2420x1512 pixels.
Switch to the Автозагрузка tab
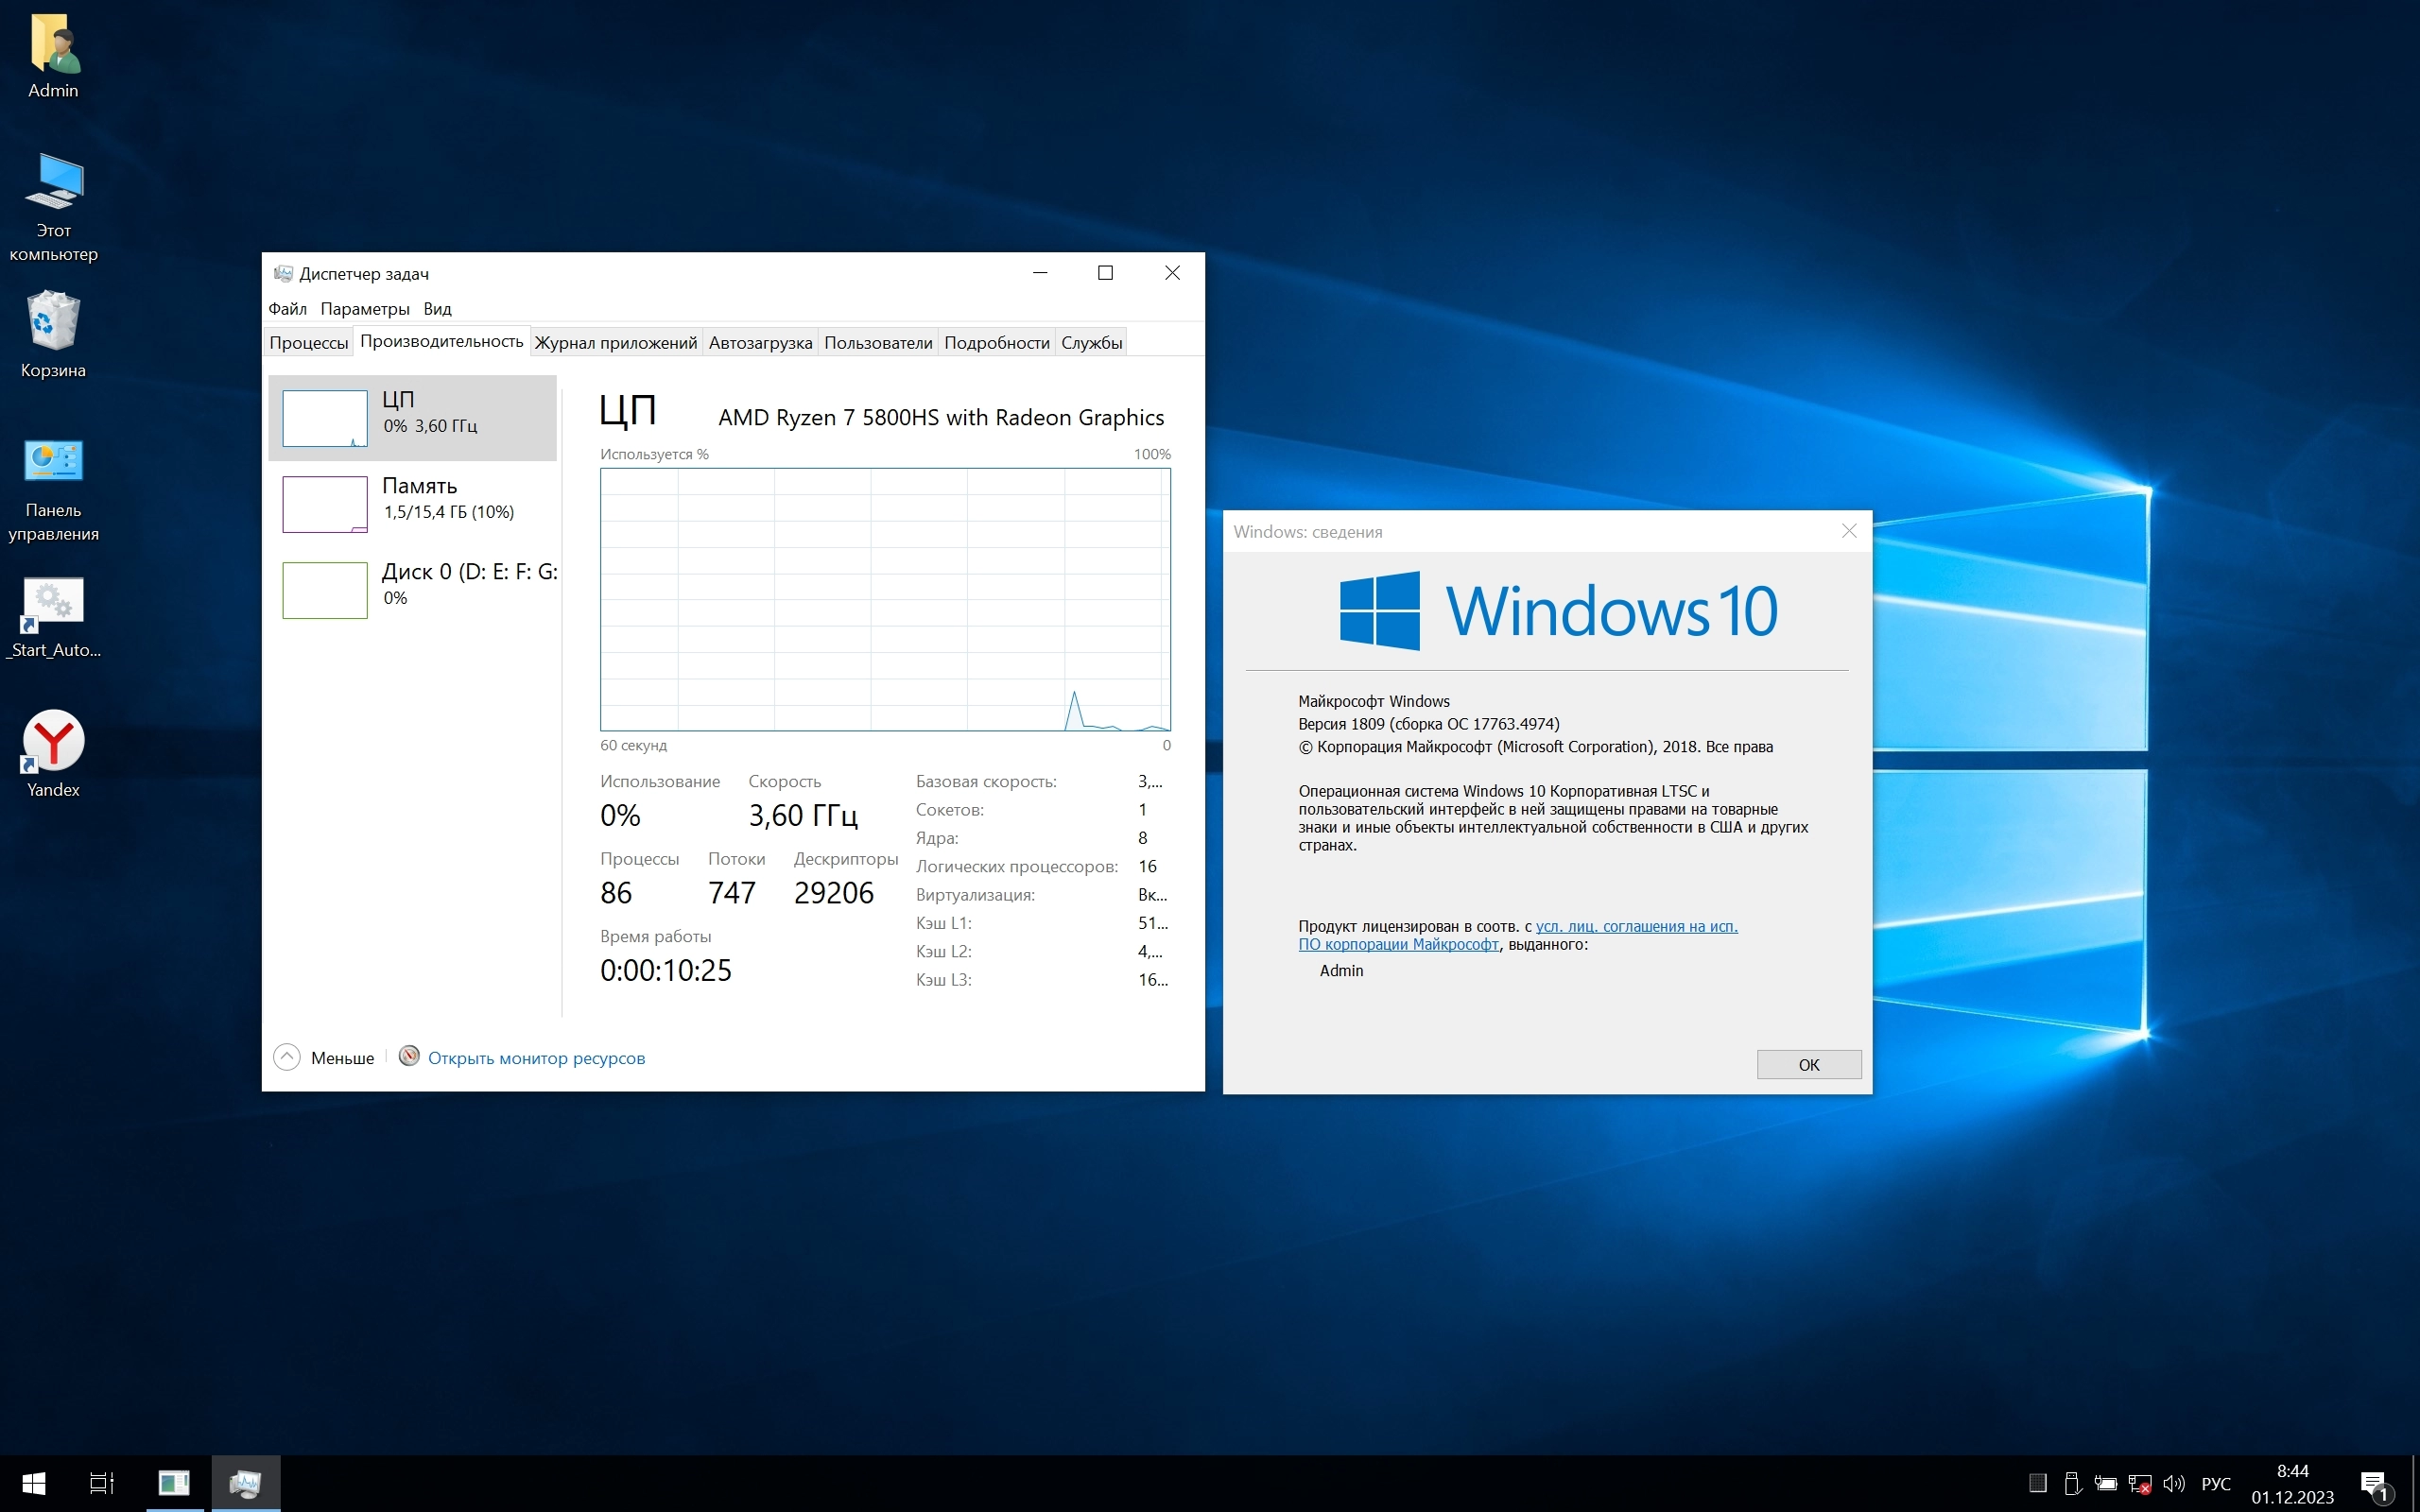coord(760,343)
